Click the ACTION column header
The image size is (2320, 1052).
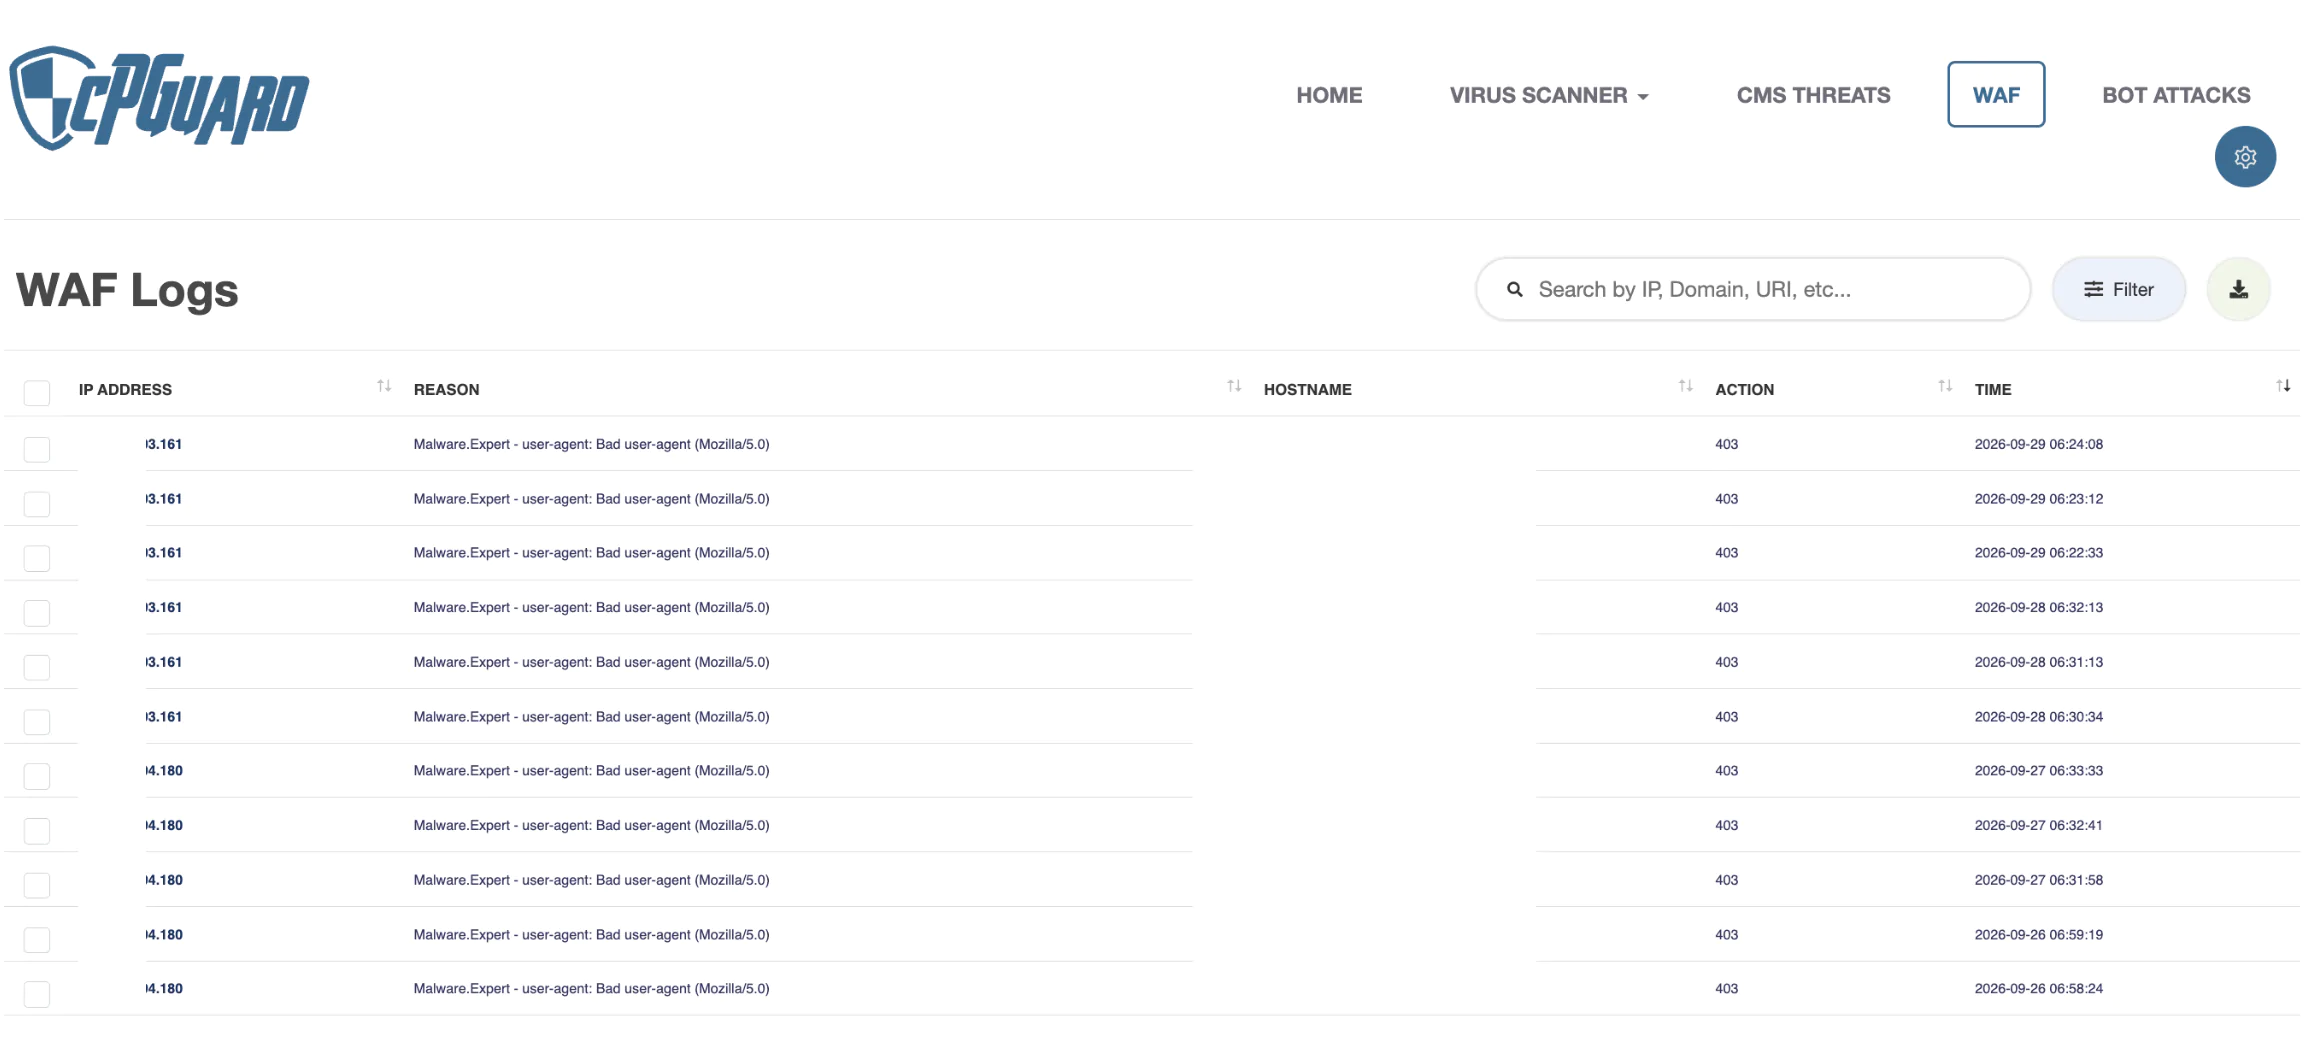[1744, 390]
